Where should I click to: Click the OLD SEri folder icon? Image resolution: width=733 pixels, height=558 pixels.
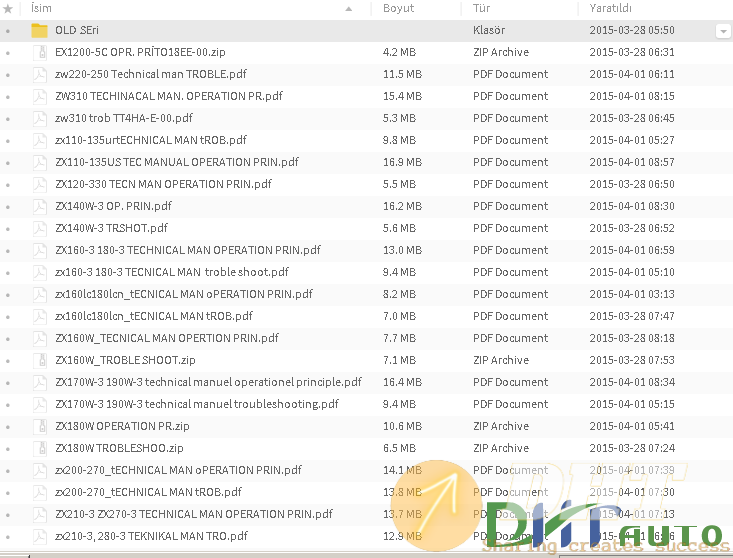(x=39, y=30)
